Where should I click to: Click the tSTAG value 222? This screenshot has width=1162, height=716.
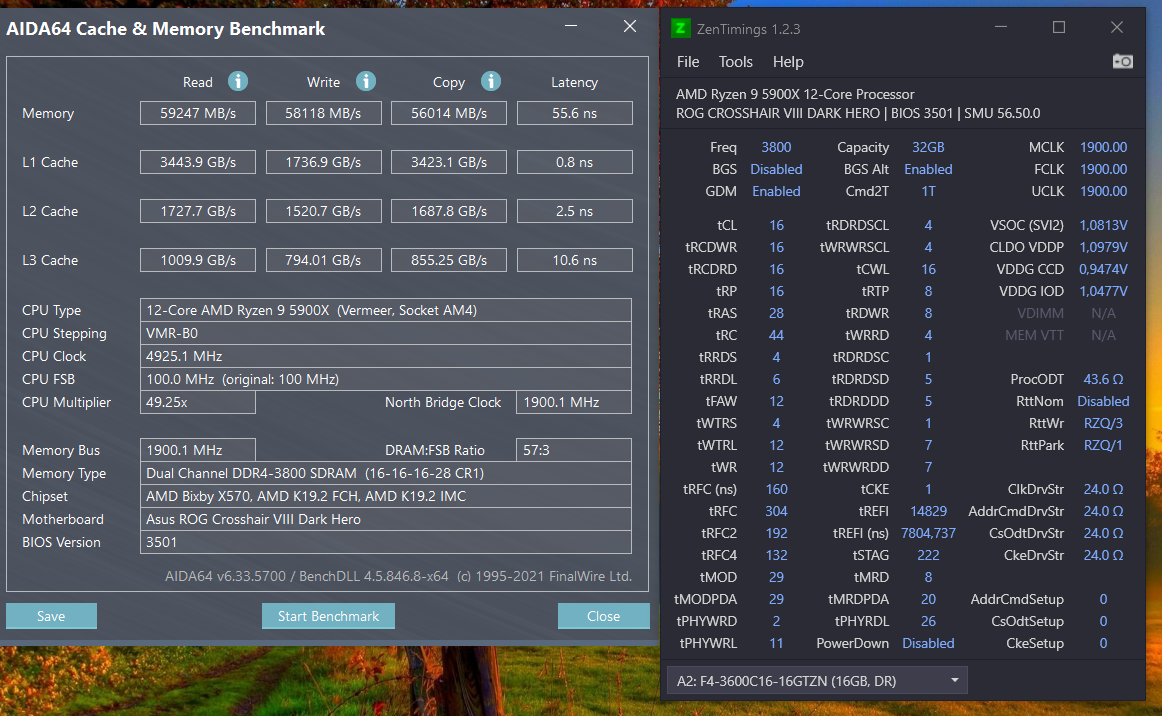(928, 554)
